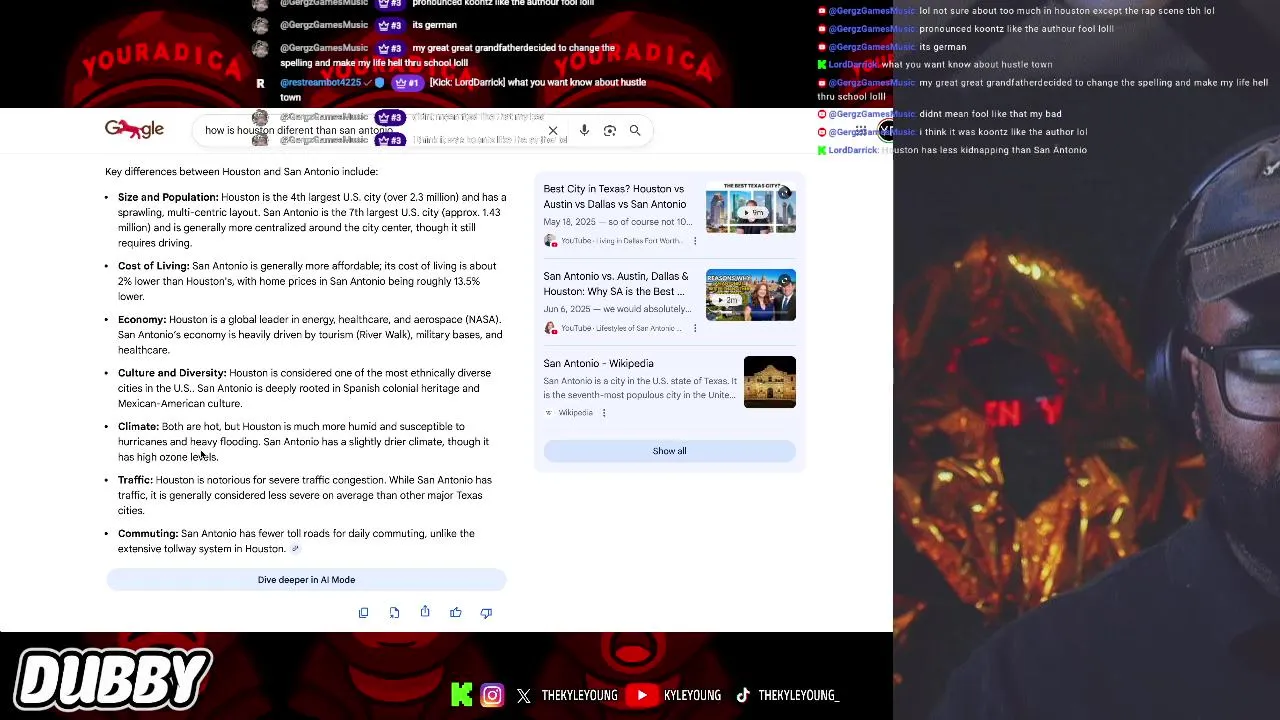The width and height of the screenshot is (1280, 720).
Task: Open source link icon after Commuting paragraph
Action: [295, 549]
